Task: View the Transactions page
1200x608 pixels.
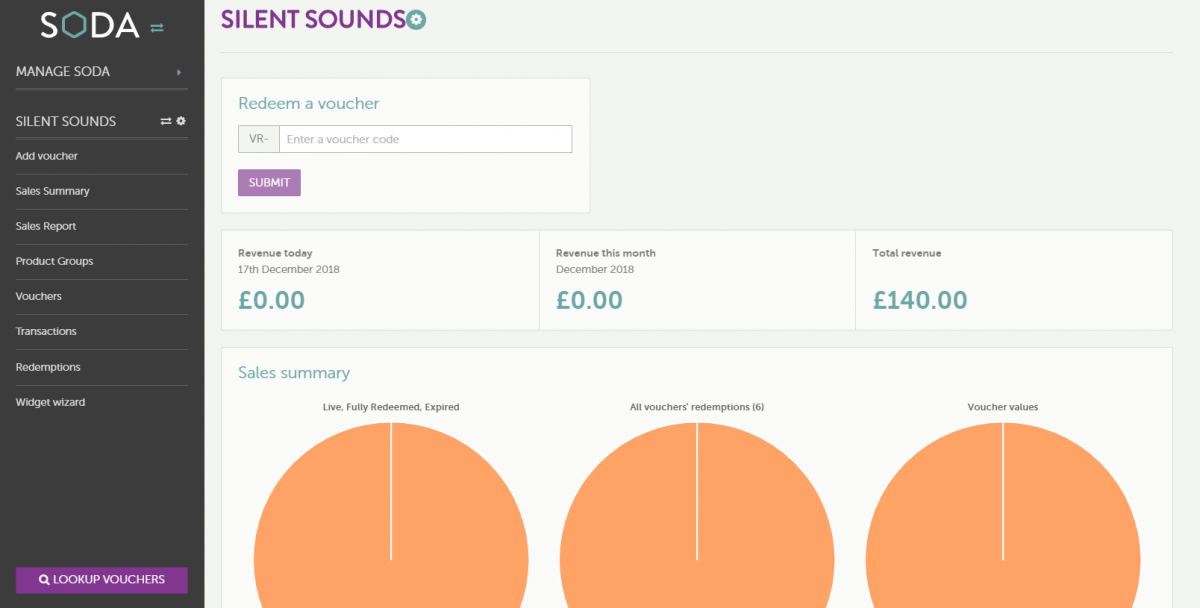Action: click(46, 331)
